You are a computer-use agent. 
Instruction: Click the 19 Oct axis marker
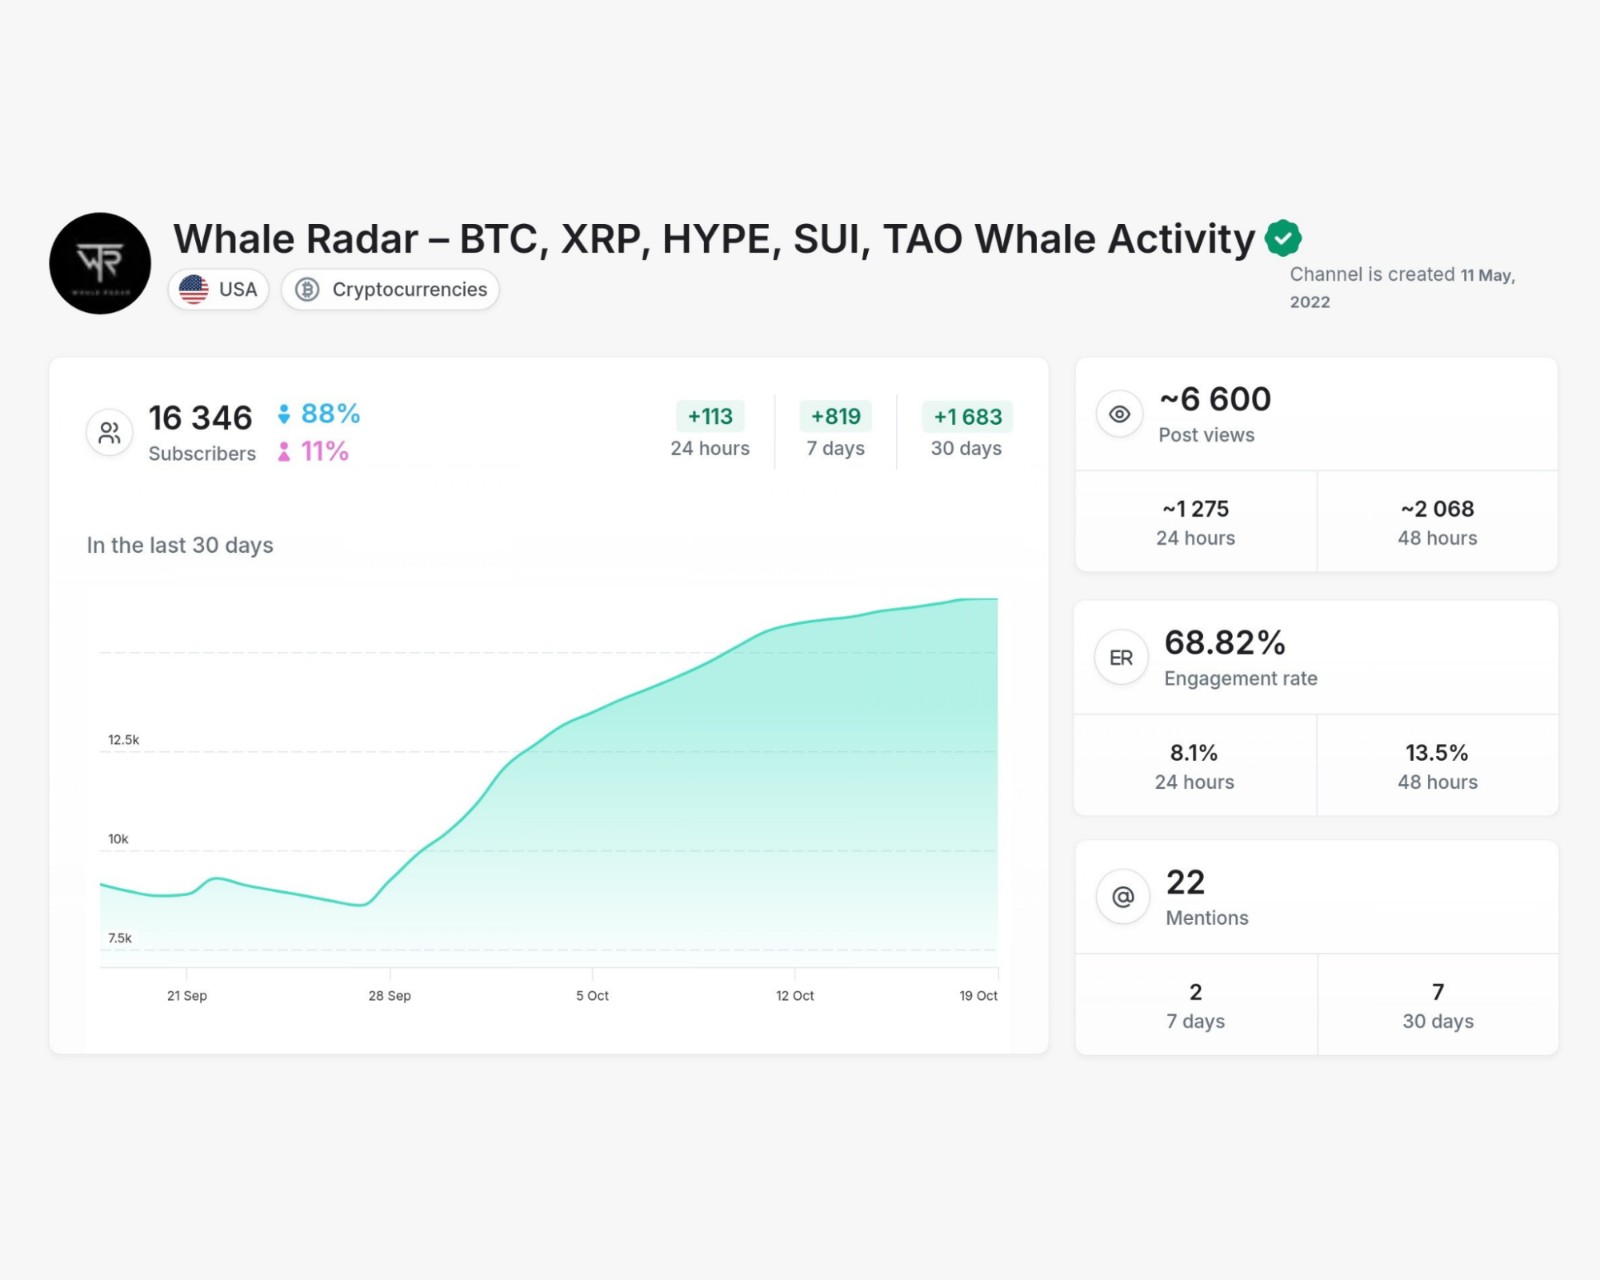coord(978,995)
